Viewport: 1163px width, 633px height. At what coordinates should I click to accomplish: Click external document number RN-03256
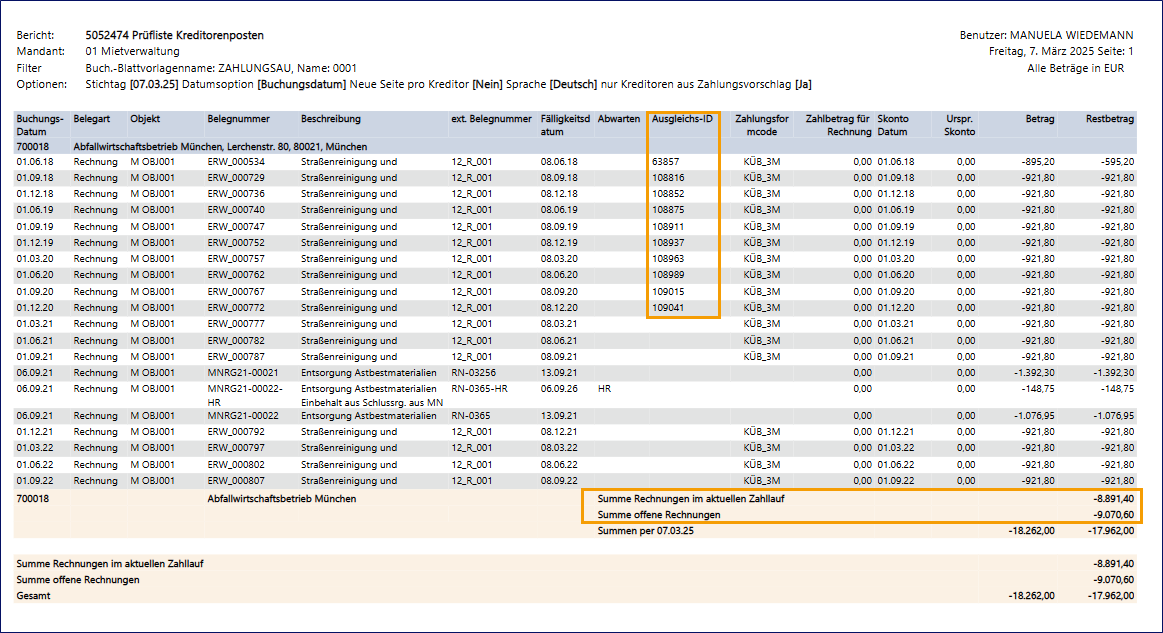(x=474, y=372)
